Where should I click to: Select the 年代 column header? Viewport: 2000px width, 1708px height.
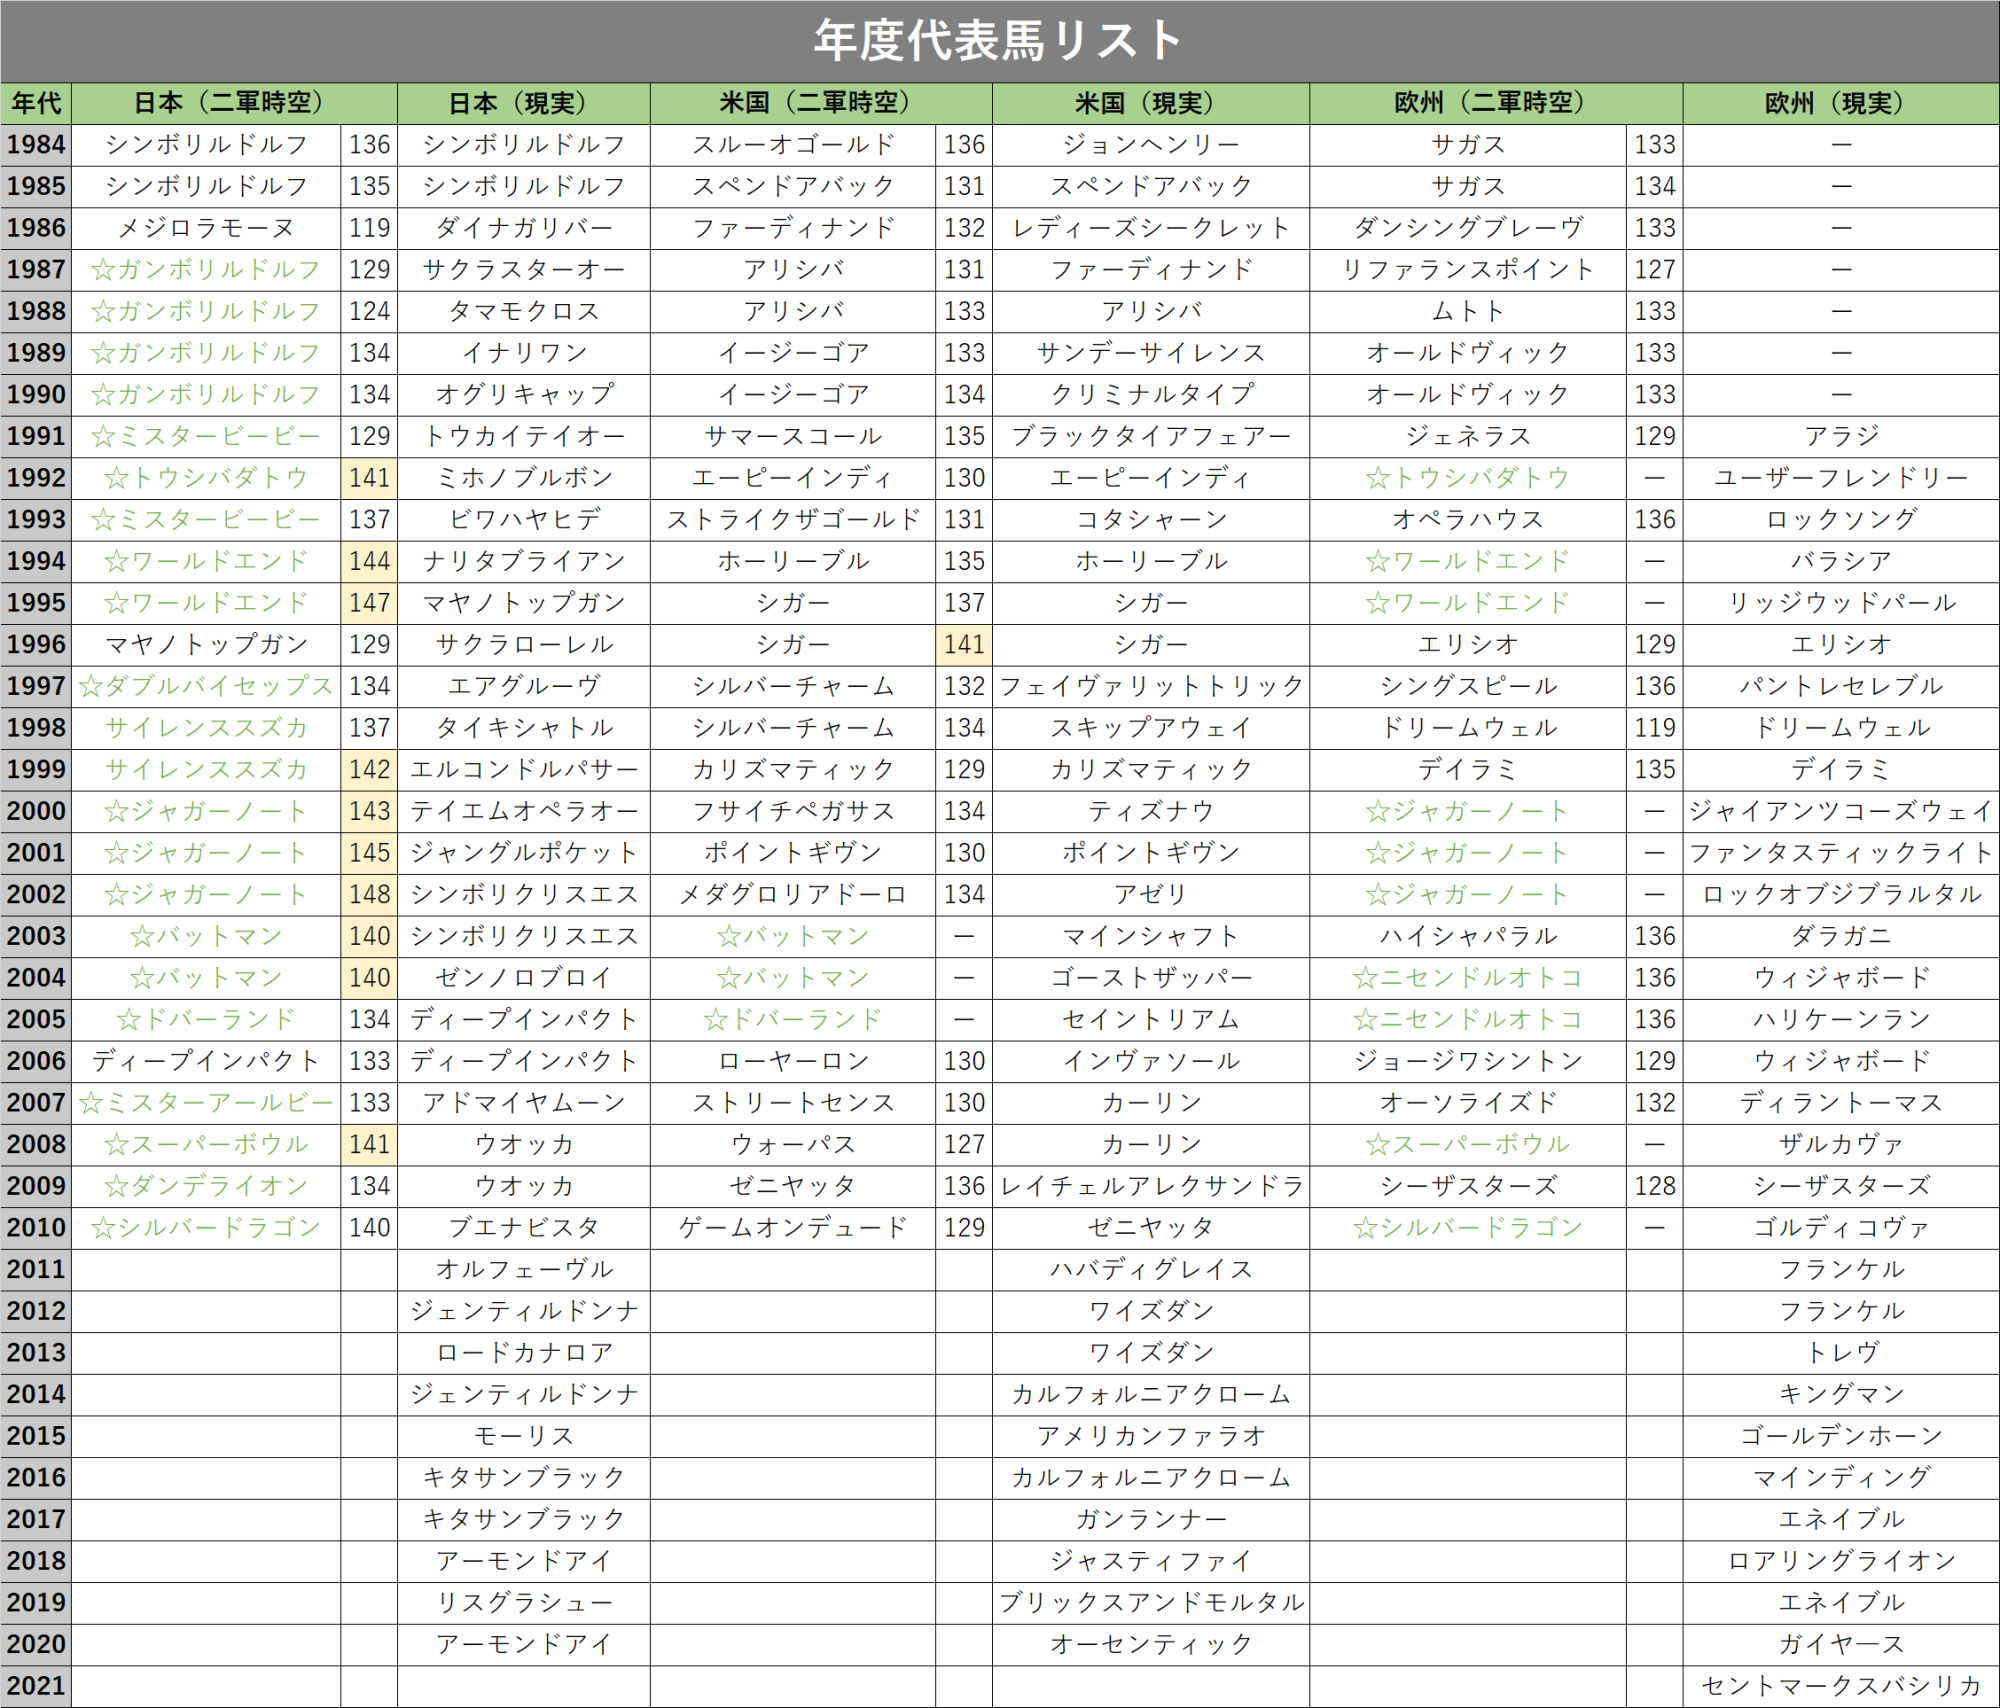point(36,103)
